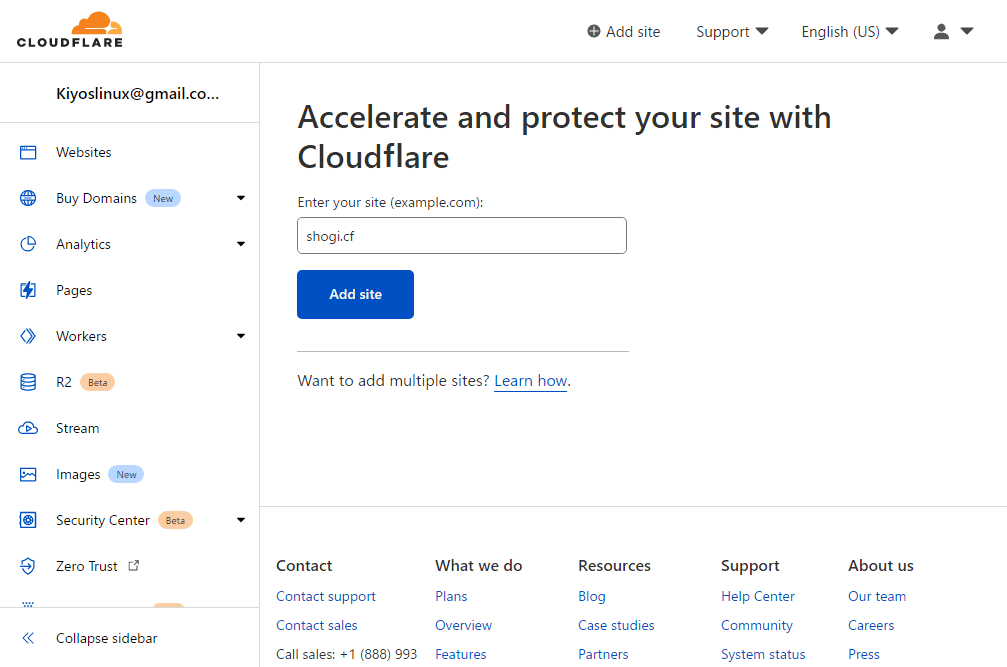Go to Pages in the sidebar
Screen dimensions: 1007x667
(x=74, y=291)
